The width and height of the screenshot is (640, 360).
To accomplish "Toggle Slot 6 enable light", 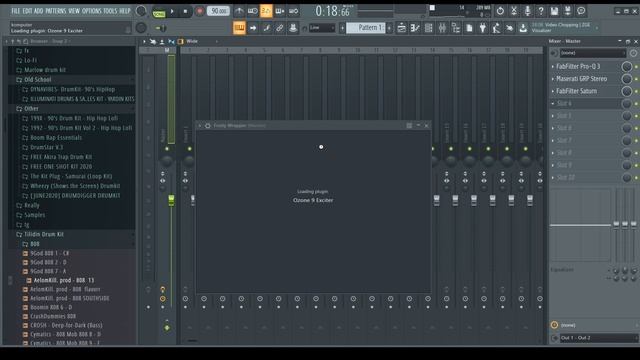I will pyautogui.click(x=636, y=128).
